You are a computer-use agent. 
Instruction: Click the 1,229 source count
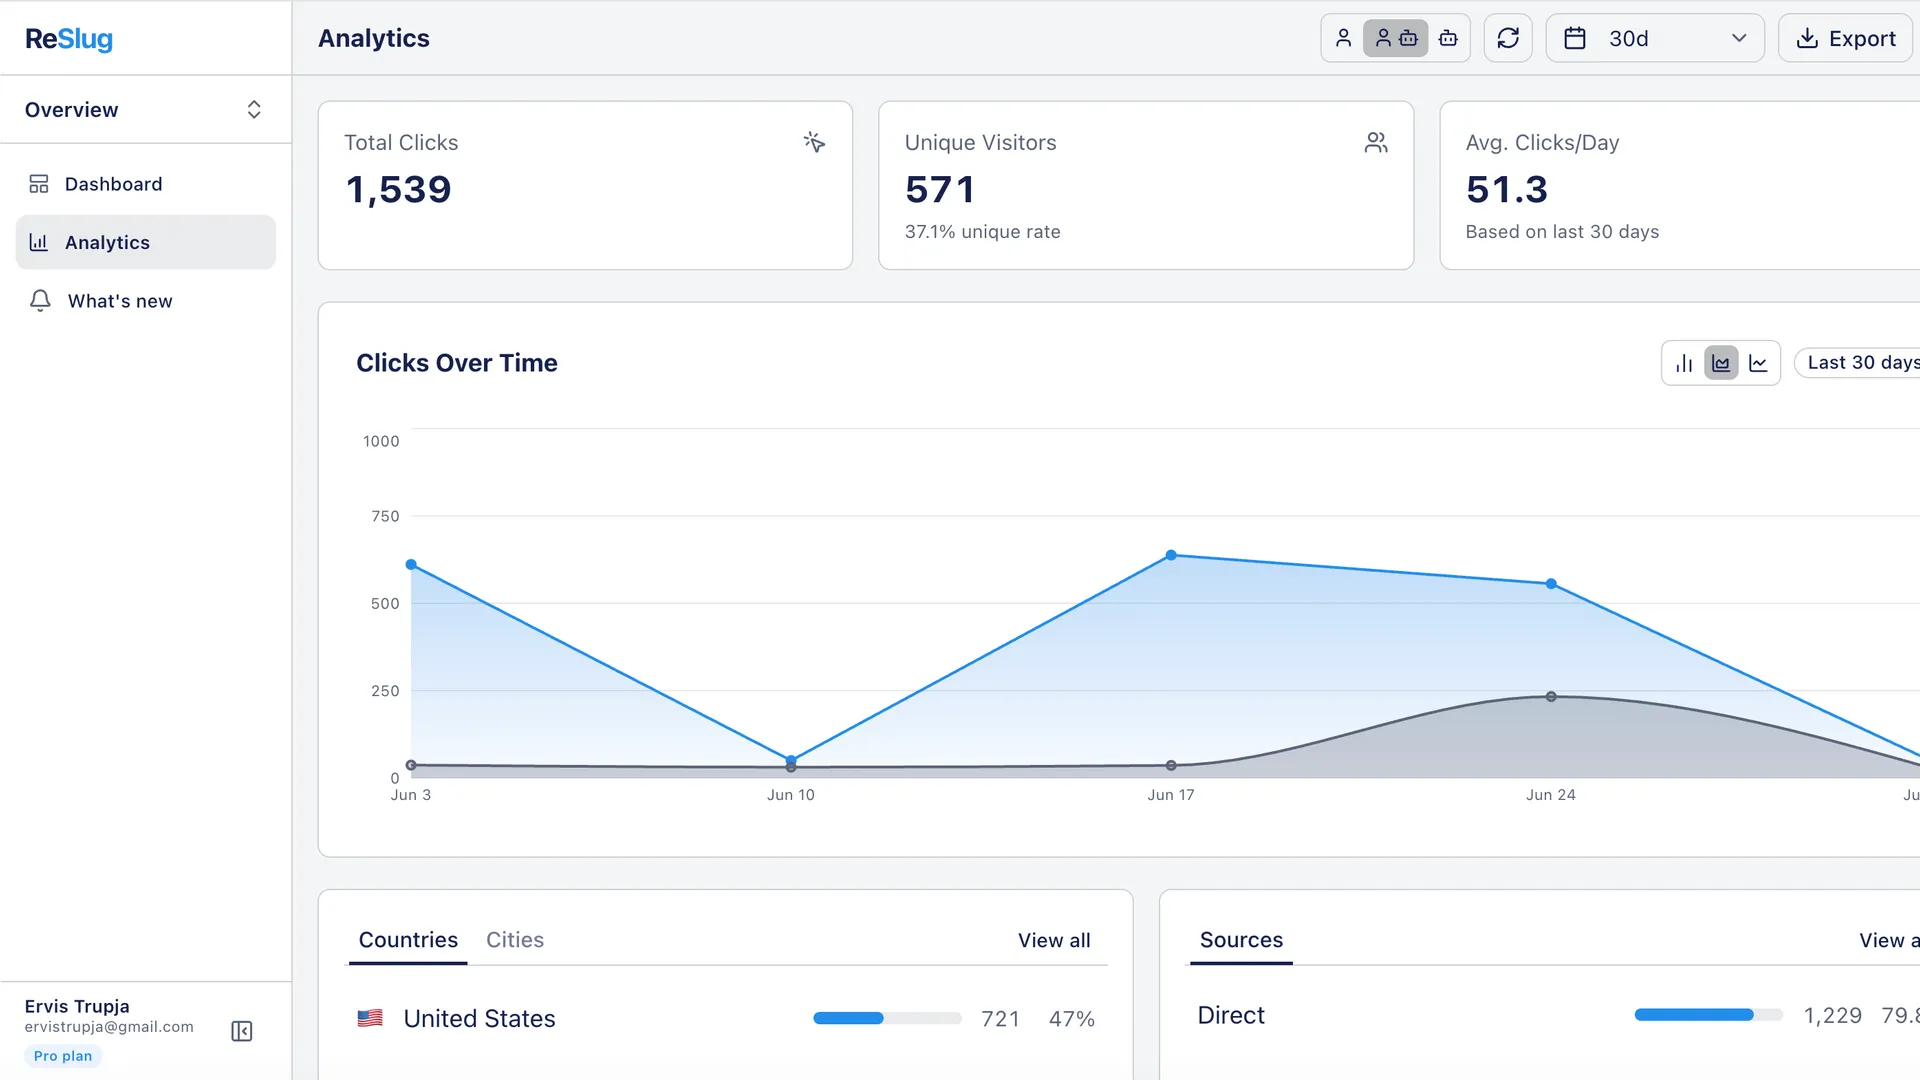pyautogui.click(x=1832, y=1015)
